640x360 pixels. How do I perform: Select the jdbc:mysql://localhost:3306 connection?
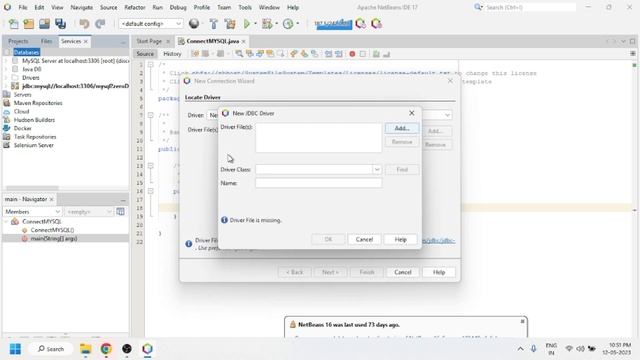tap(76, 86)
